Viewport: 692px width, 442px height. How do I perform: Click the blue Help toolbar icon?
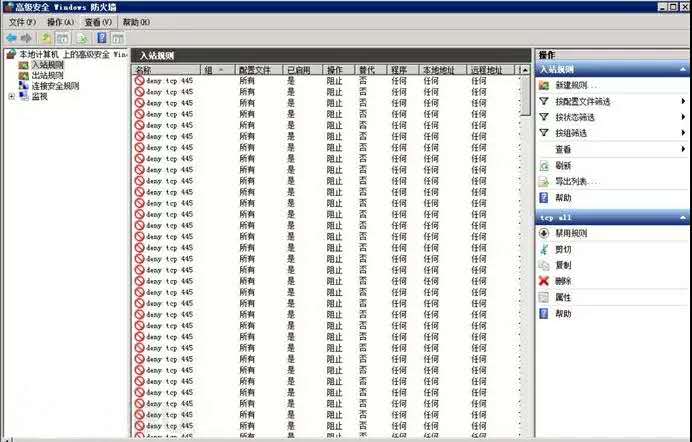click(102, 38)
